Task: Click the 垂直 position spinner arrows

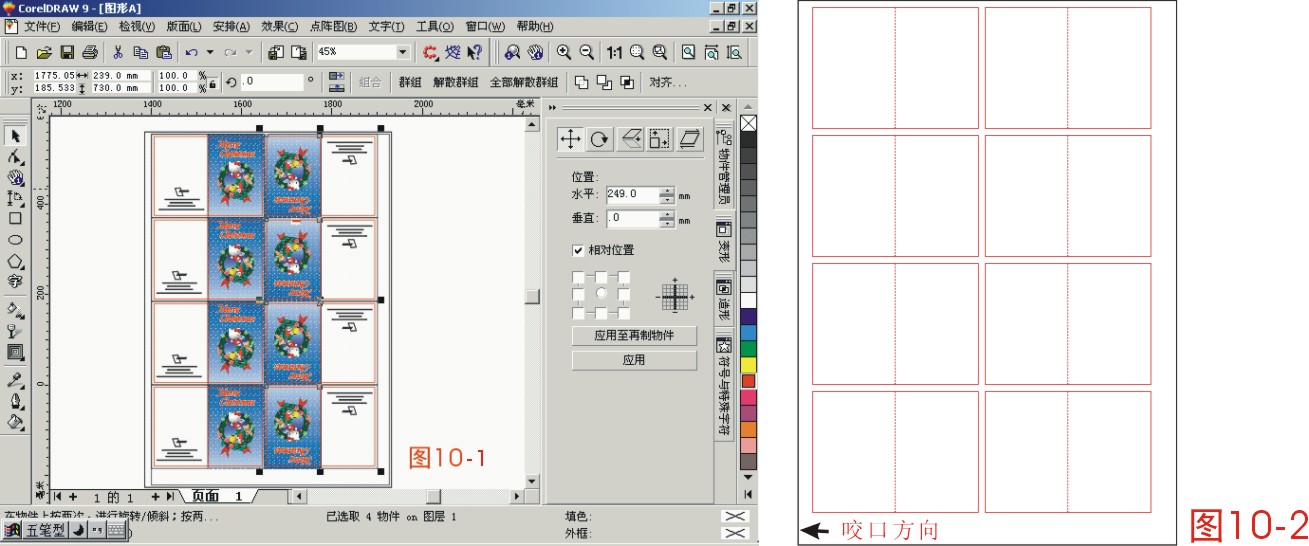Action: coord(667,218)
